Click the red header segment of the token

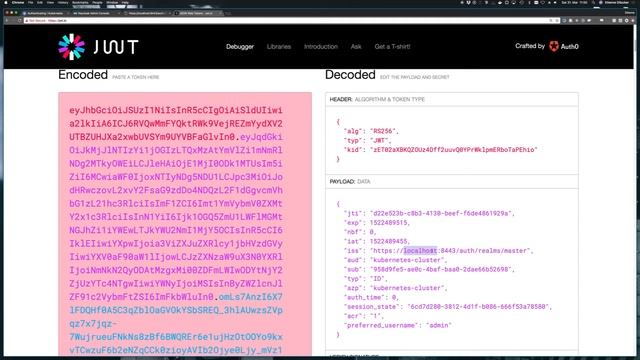coord(176,123)
